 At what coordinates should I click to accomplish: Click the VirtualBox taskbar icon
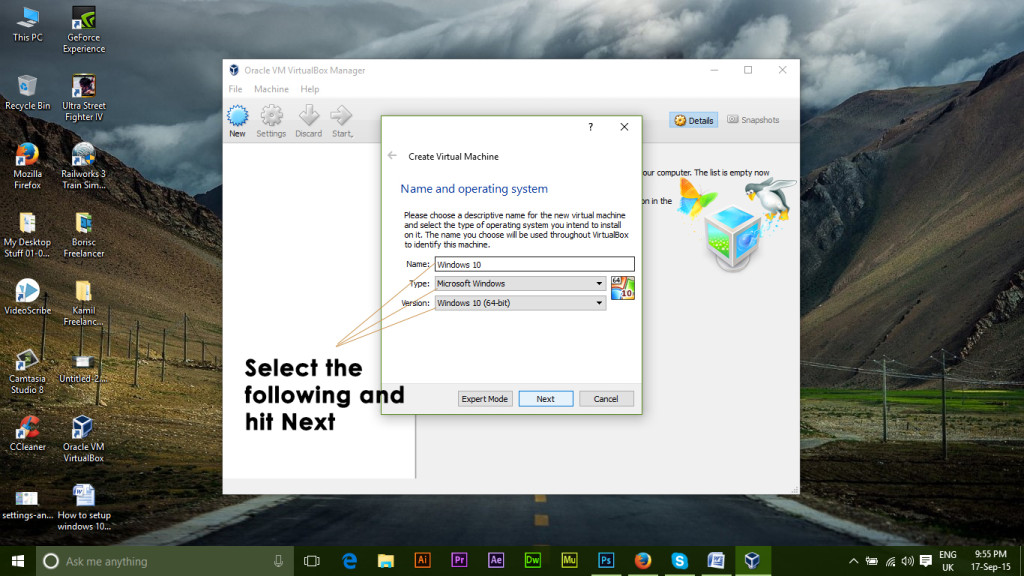752,560
